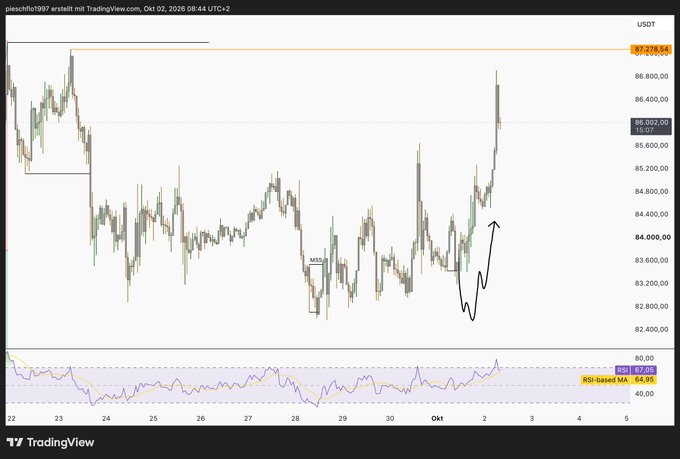Click date label 23 on time axis
This screenshot has width=680, height=459.
tap(59, 419)
